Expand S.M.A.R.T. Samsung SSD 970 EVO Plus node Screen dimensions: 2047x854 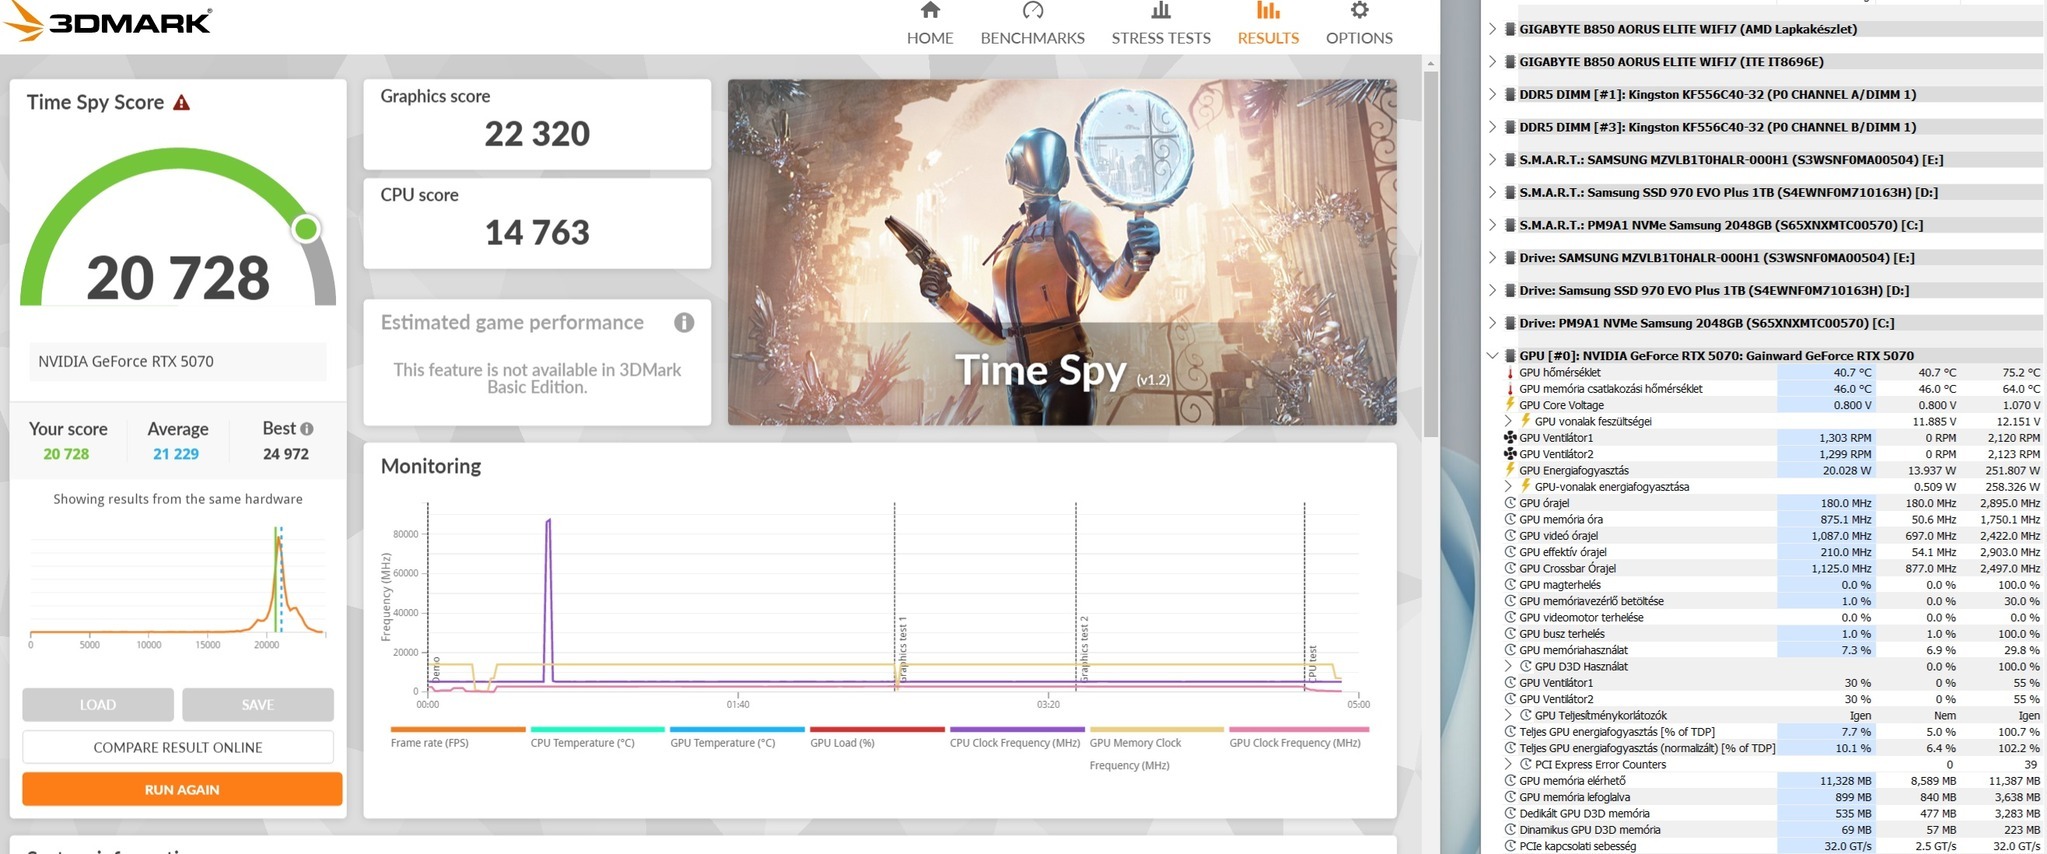tap(1492, 192)
